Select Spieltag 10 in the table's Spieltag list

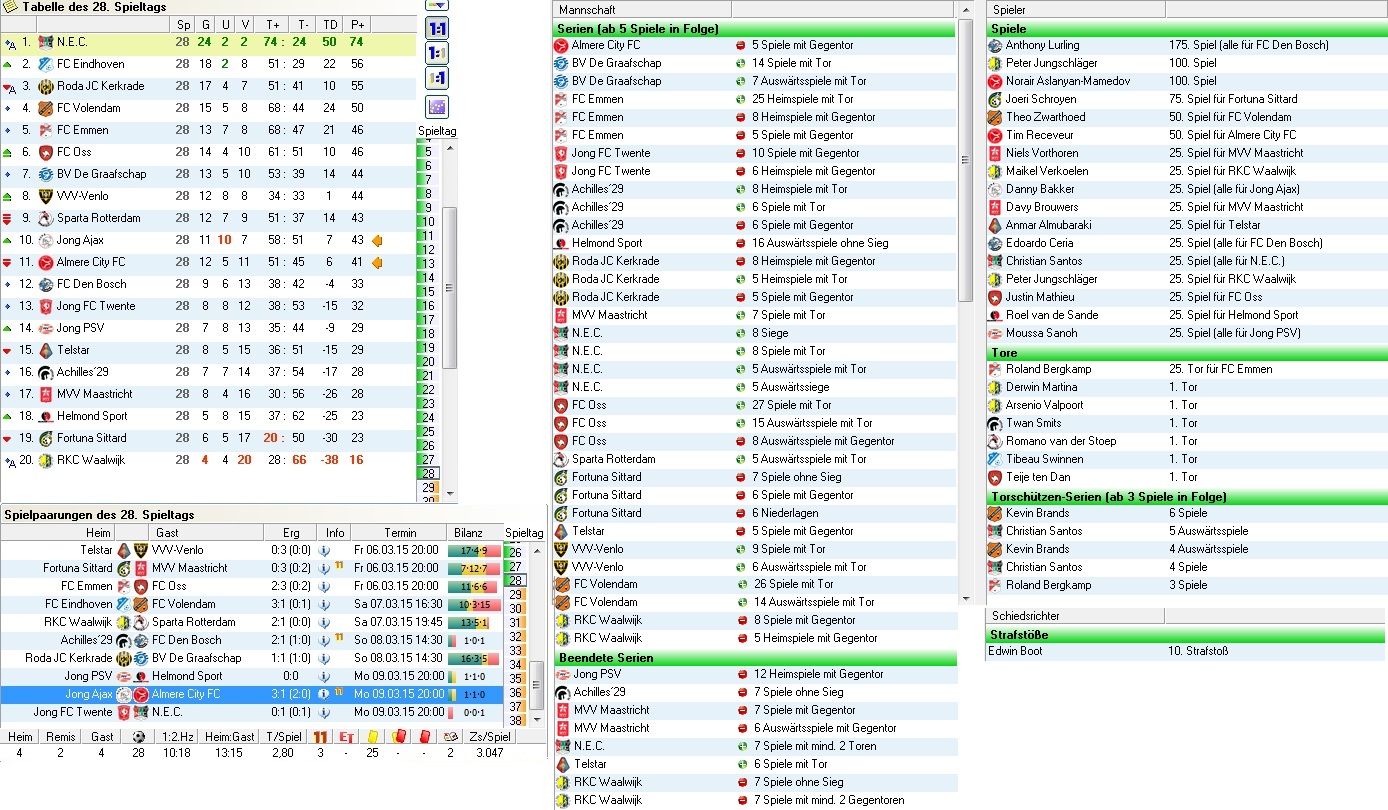tap(429, 221)
